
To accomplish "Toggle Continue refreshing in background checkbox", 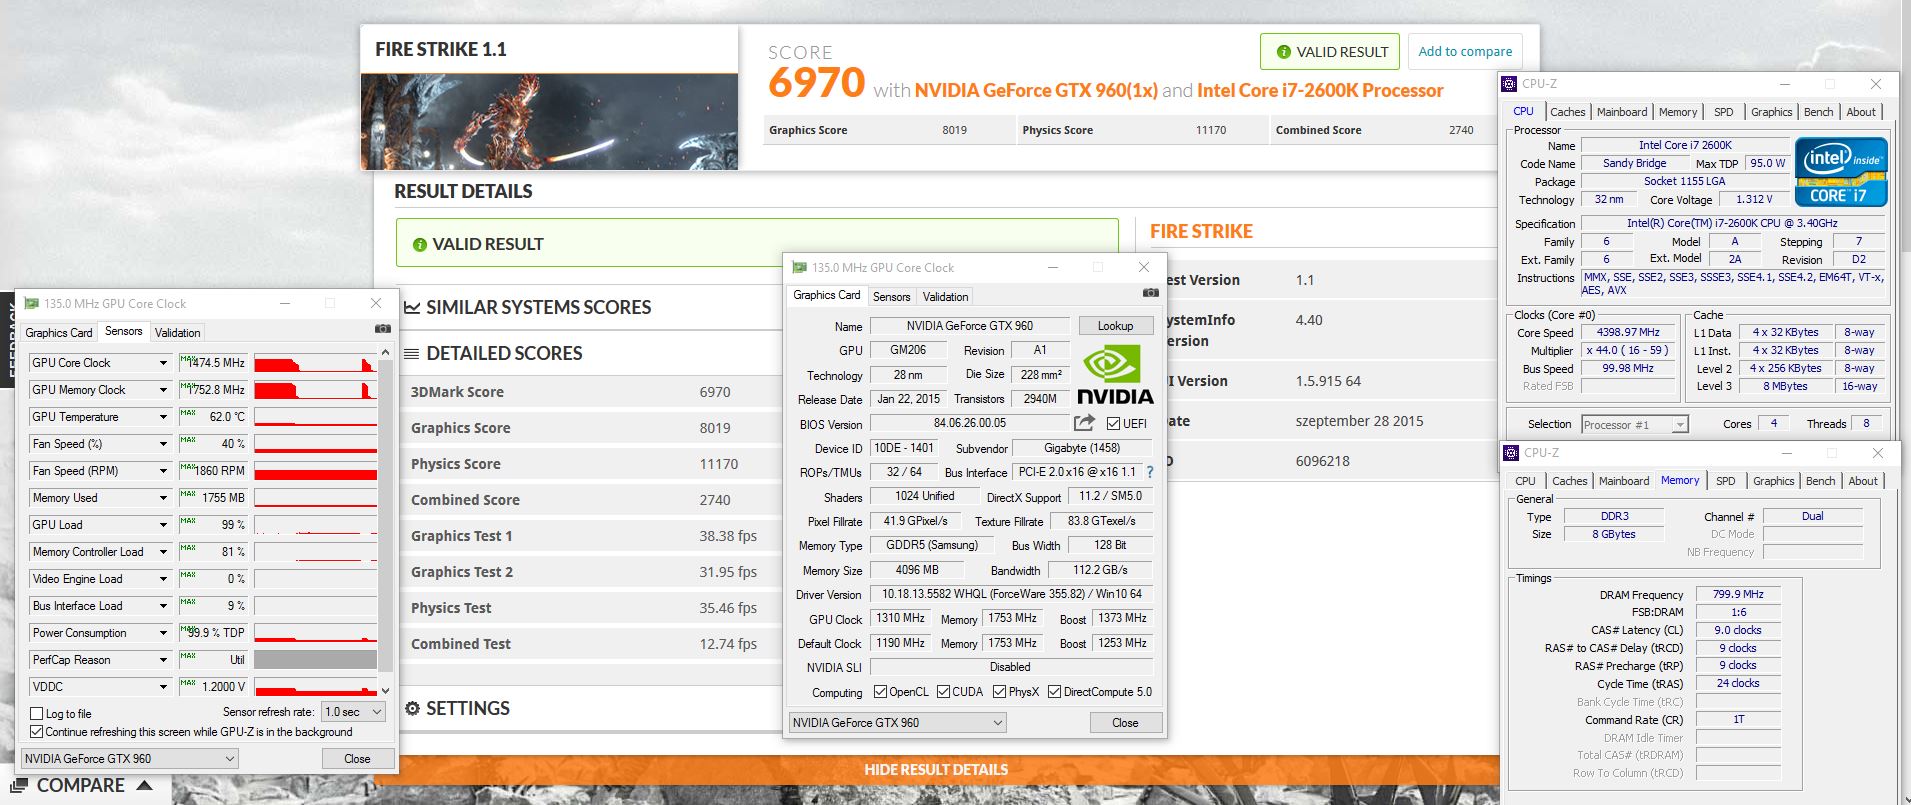I will pyautogui.click(x=37, y=732).
